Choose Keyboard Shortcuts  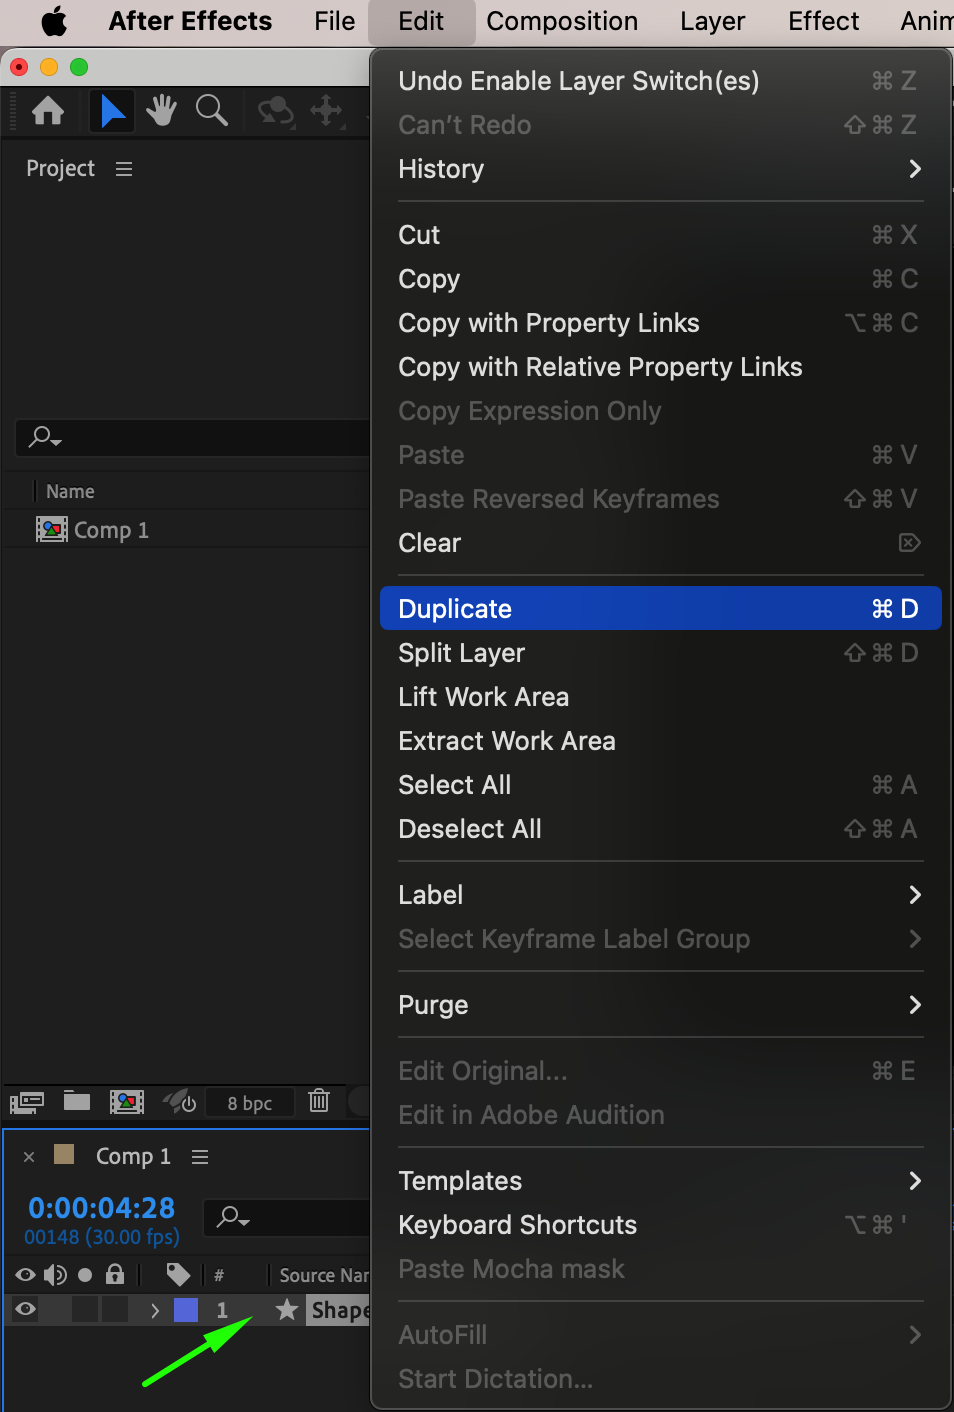(660, 1225)
